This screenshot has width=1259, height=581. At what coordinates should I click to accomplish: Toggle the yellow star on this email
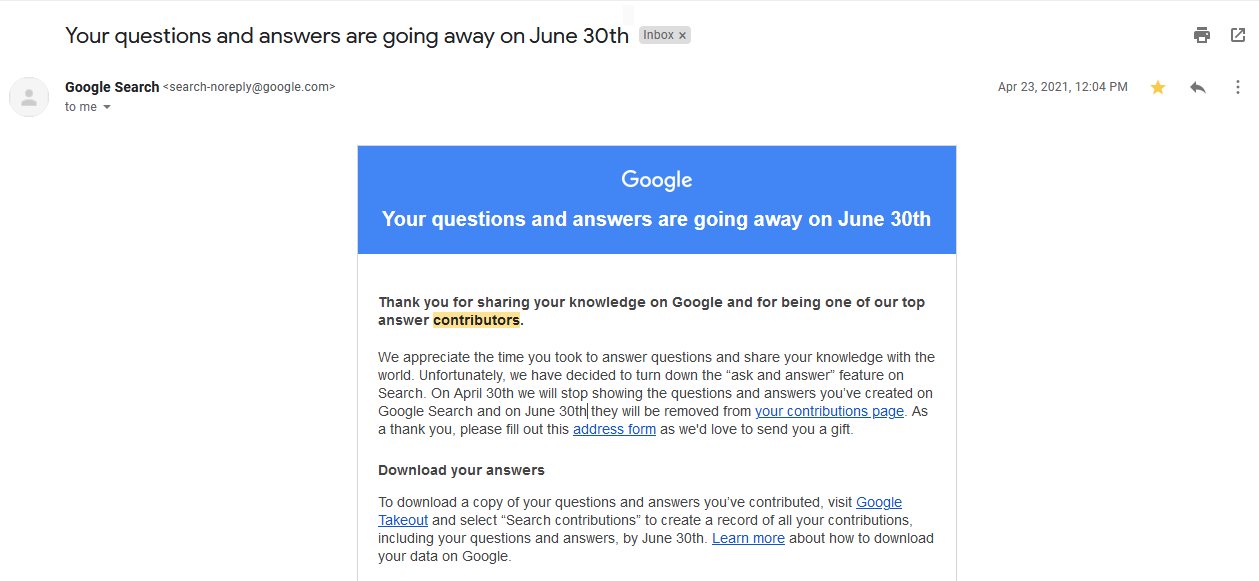tap(1158, 88)
